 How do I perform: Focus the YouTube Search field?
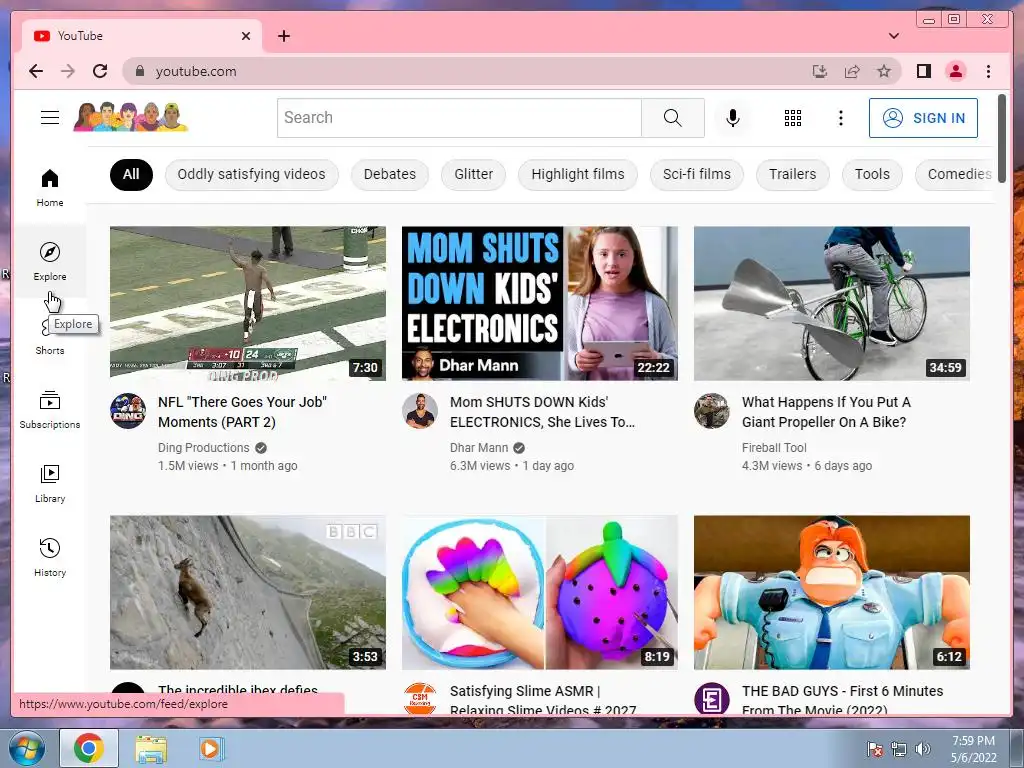pyautogui.click(x=459, y=118)
